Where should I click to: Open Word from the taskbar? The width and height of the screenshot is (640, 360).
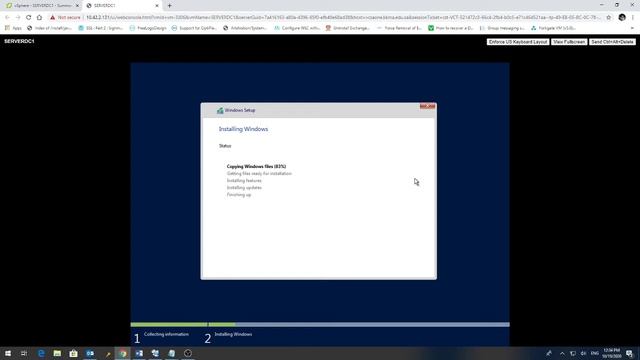point(139,353)
